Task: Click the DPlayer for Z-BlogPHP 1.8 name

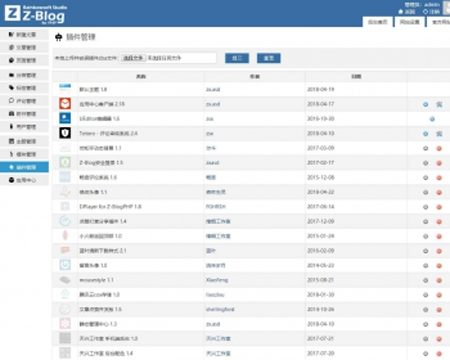Action: (110, 207)
